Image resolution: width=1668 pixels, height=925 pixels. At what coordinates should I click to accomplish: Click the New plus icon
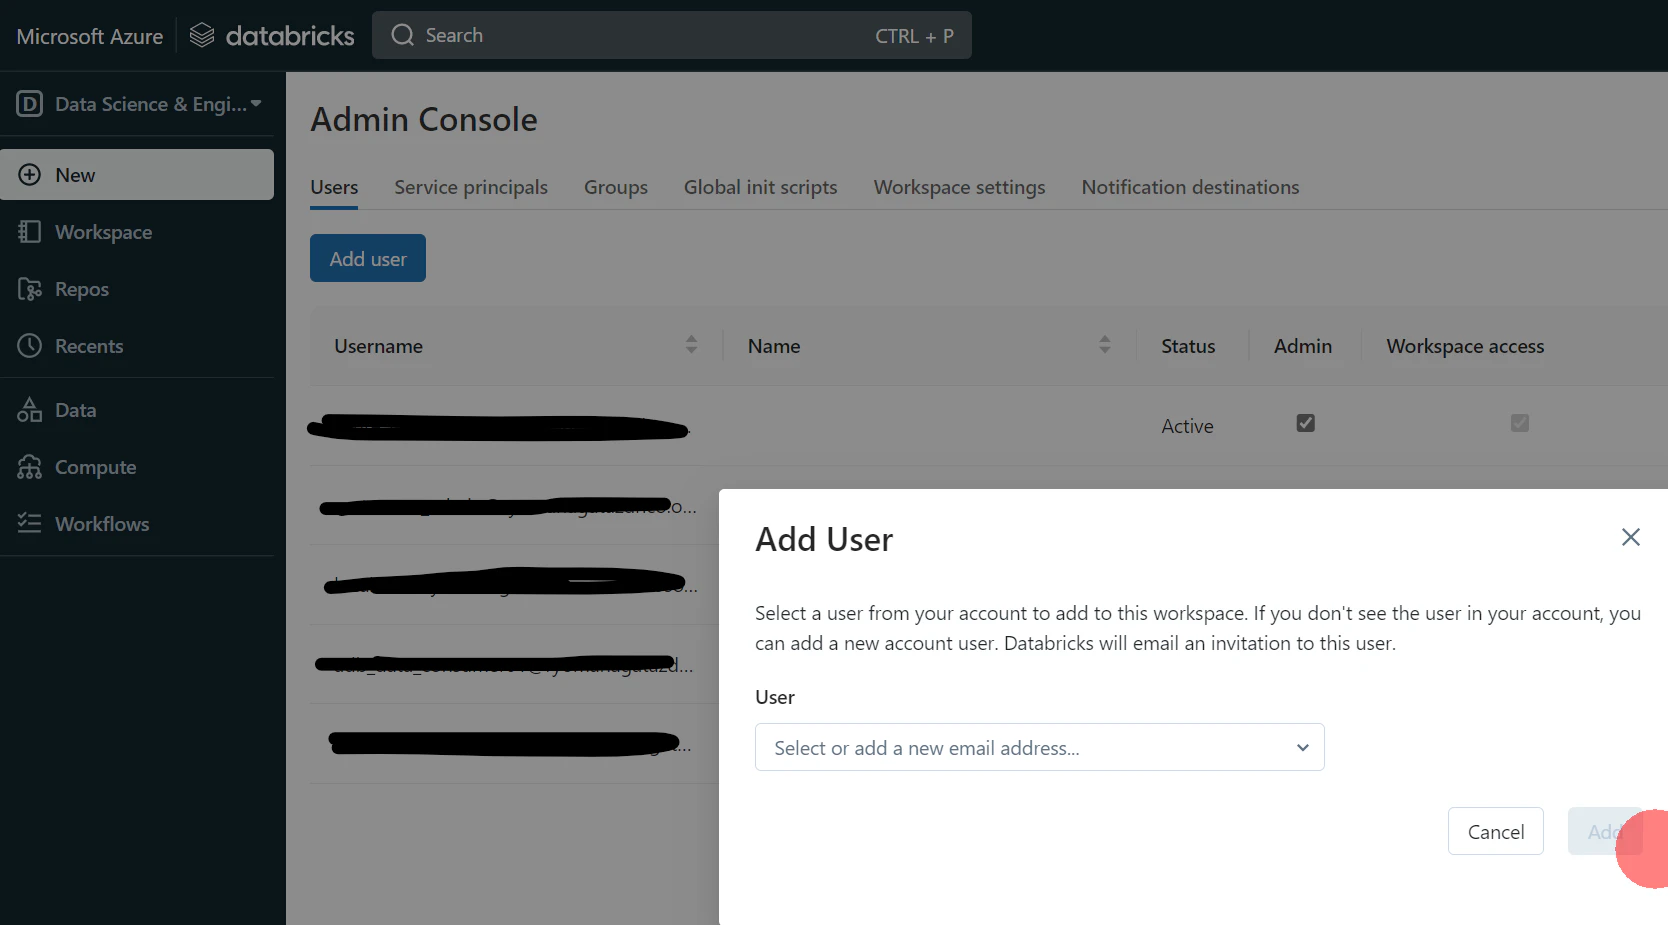[x=30, y=175]
